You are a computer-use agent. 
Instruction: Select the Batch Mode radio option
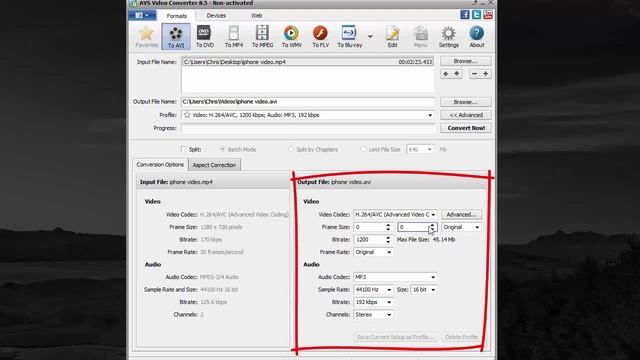coord(222,149)
